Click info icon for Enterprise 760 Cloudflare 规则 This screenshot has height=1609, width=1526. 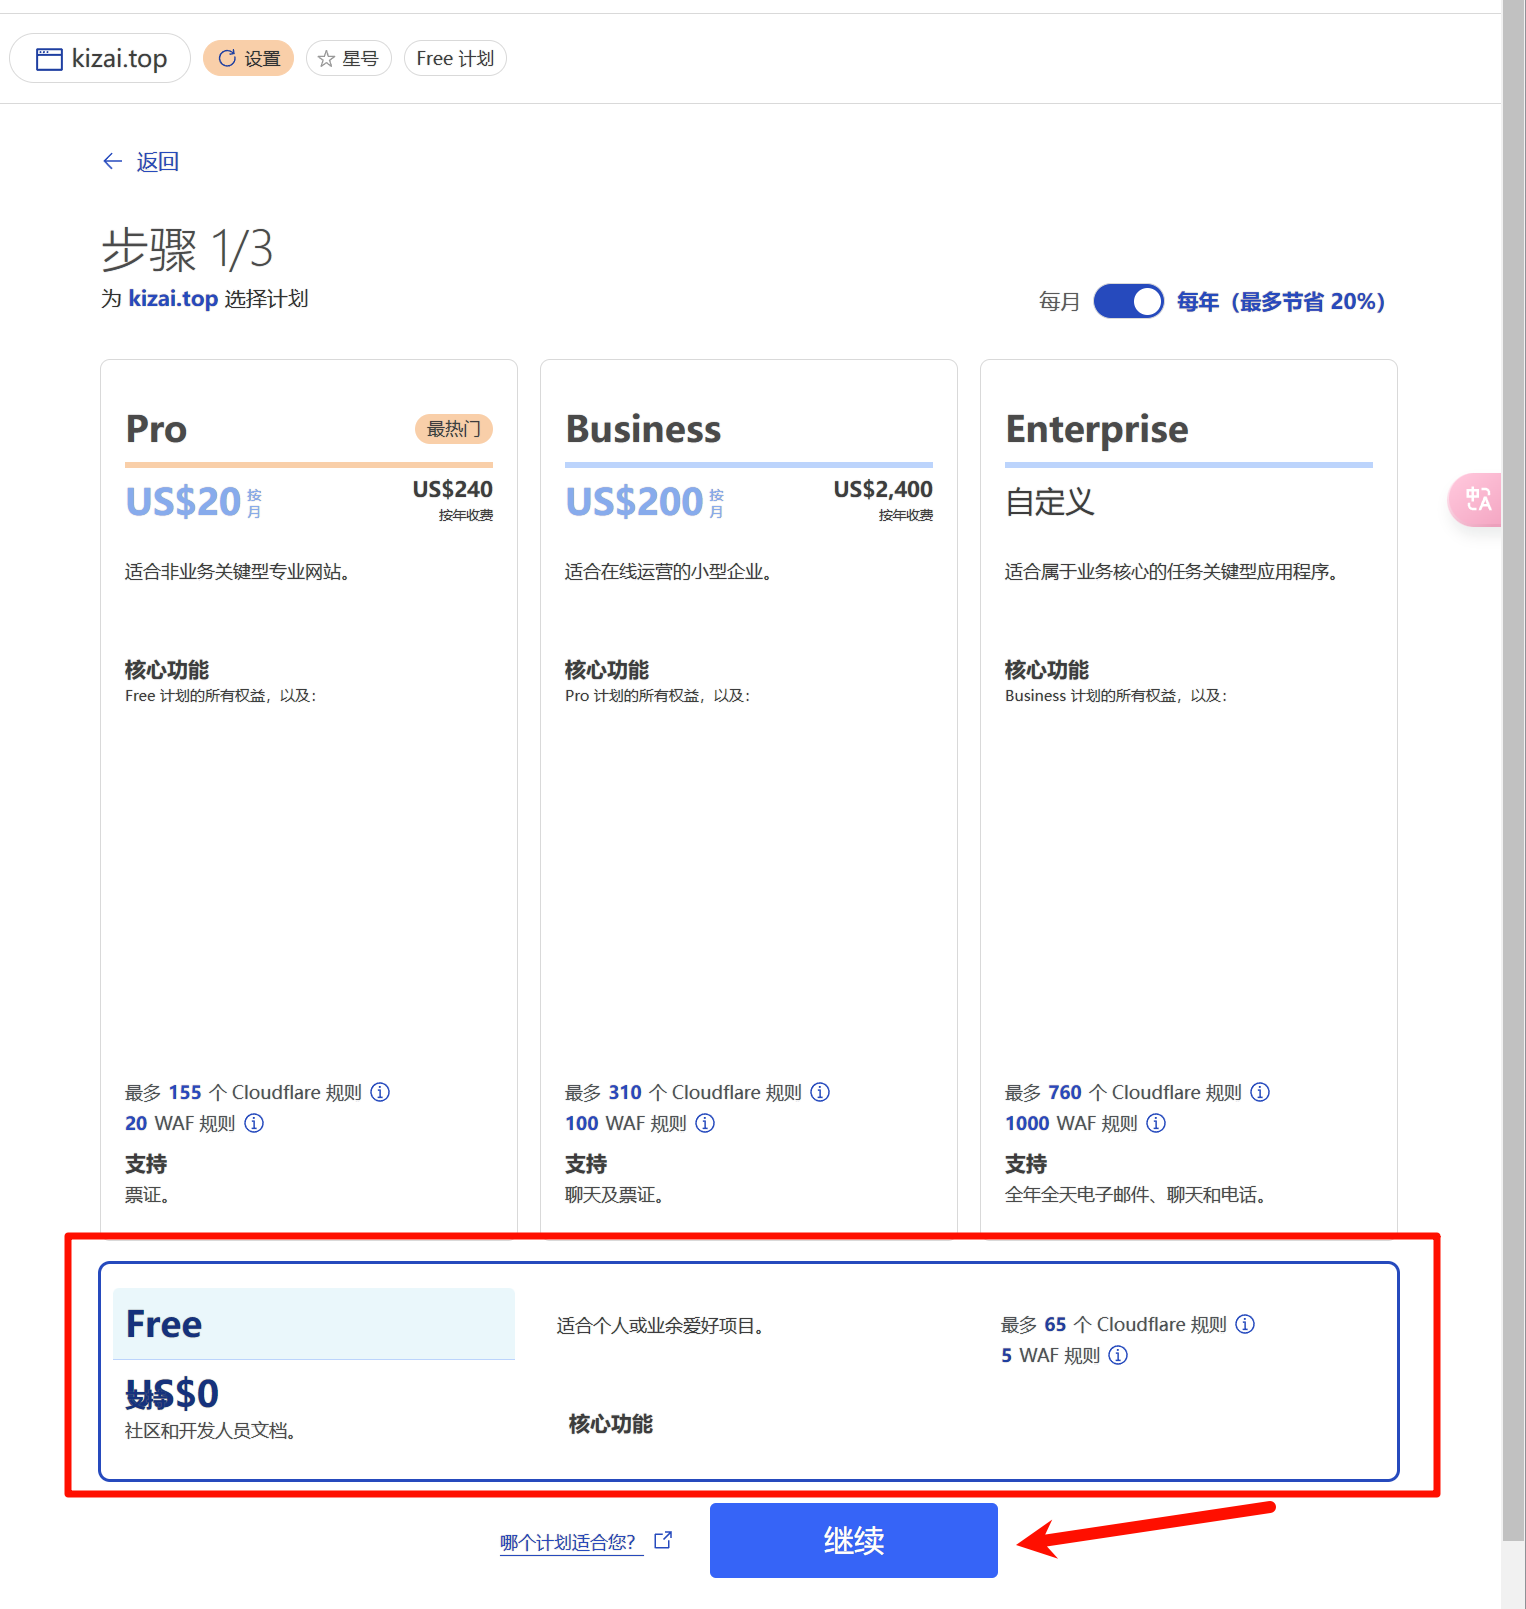[x=1260, y=1092]
